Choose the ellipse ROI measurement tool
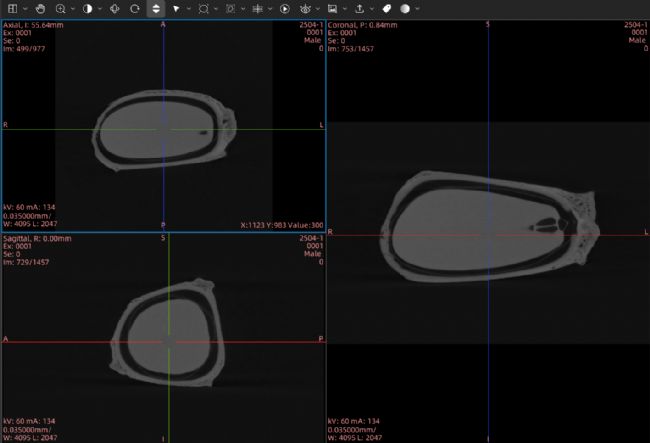 [x=204, y=8]
